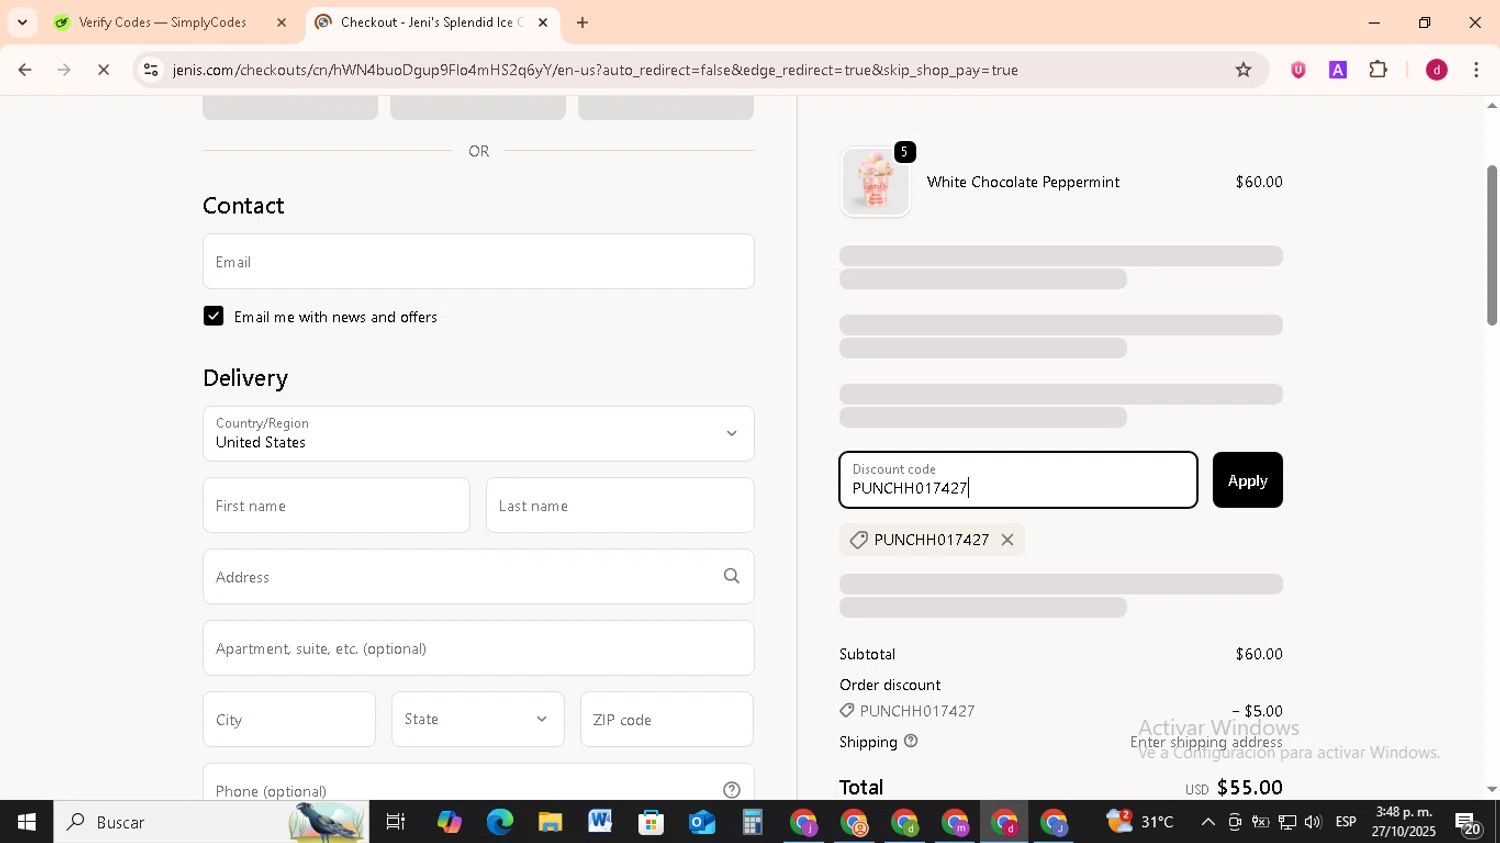Screen dimensions: 1500x843
Task: Open Microsoft Store from the taskbar
Action: (x=651, y=822)
